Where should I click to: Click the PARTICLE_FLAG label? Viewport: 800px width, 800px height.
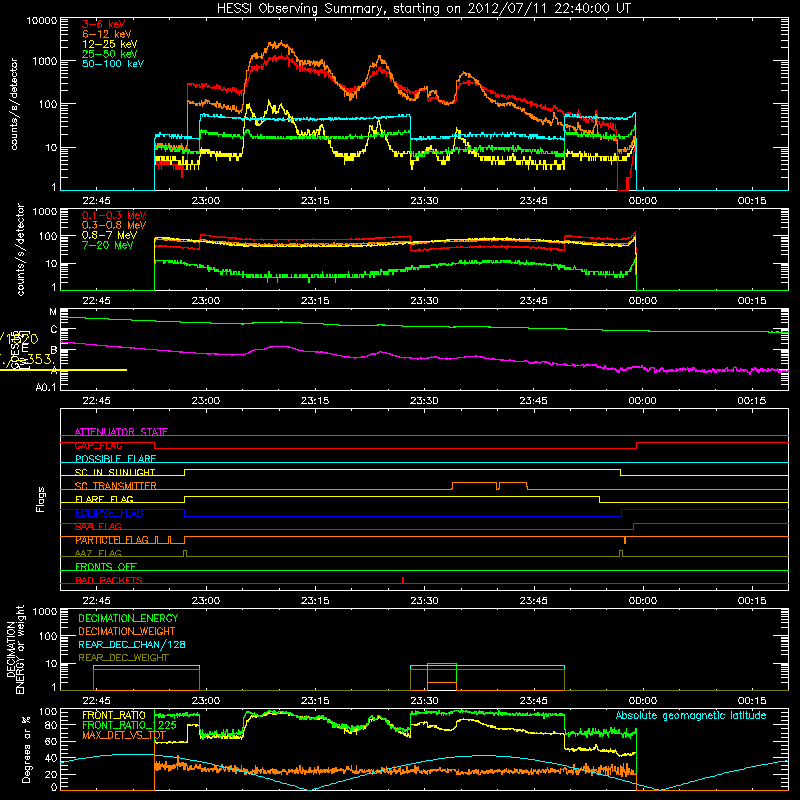pos(112,540)
